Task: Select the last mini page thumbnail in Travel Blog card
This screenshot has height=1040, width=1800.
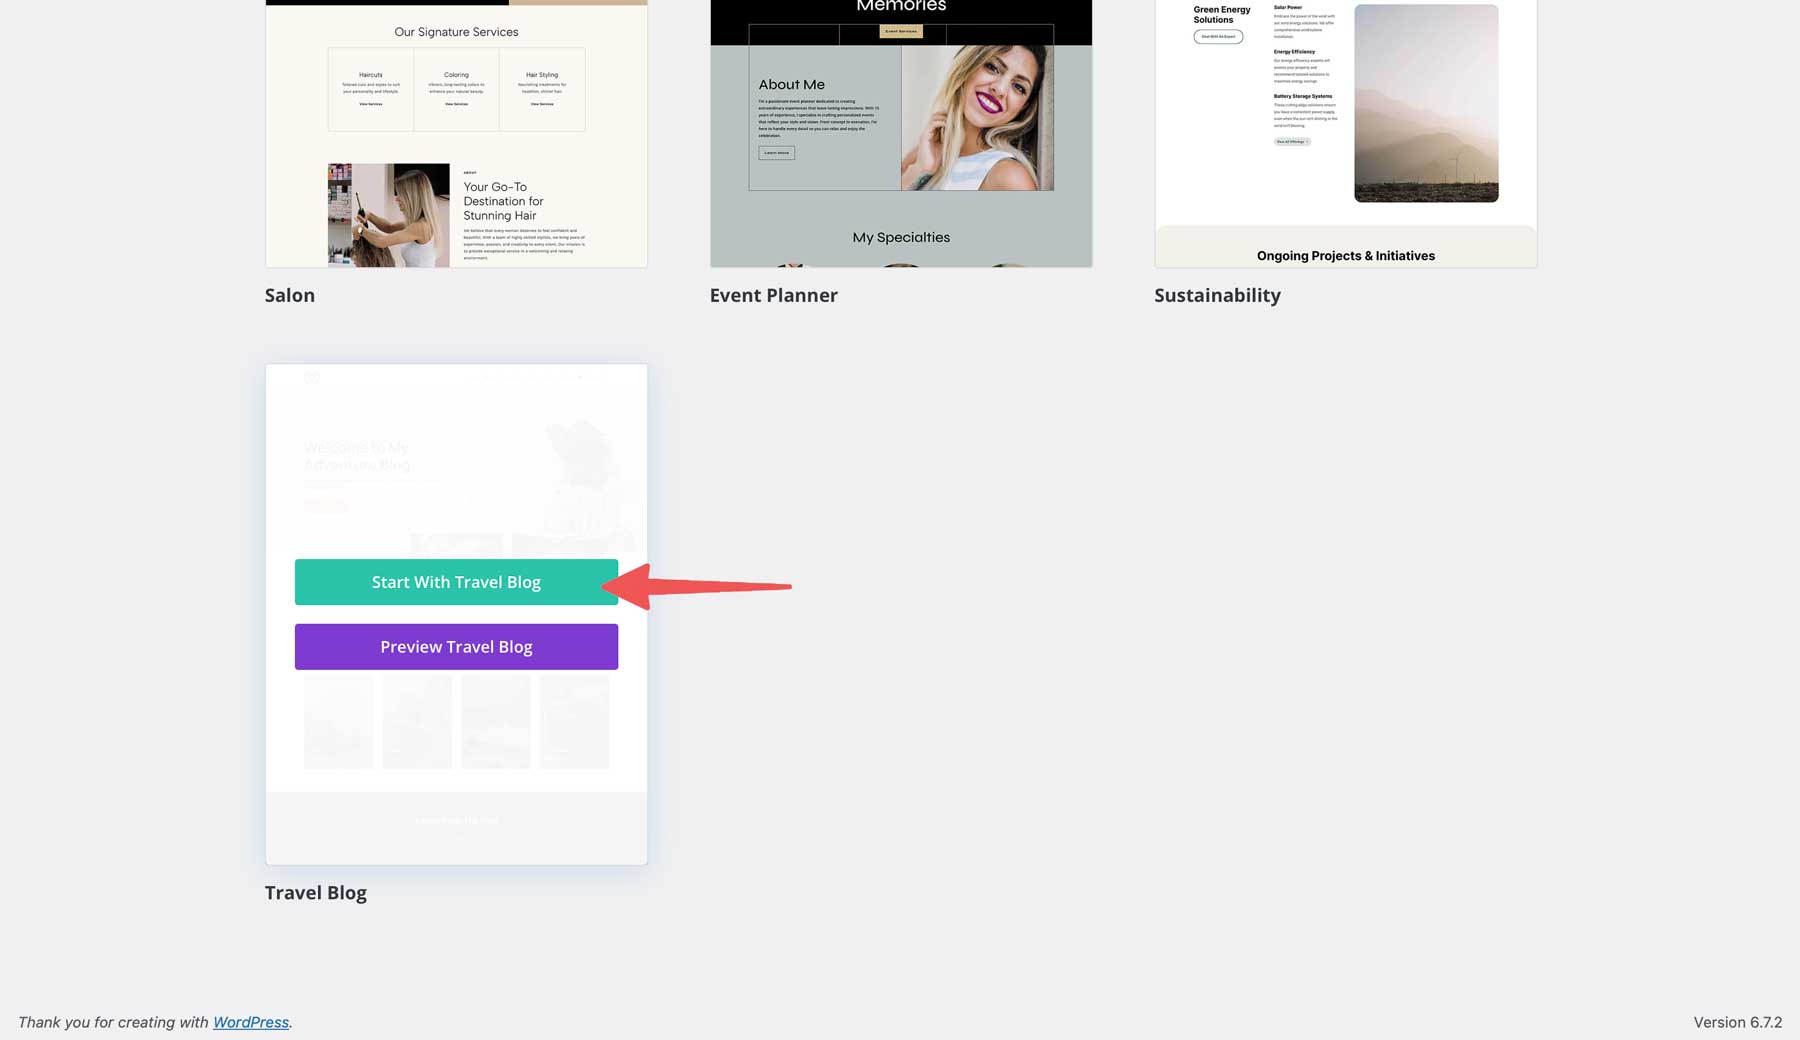Action: [x=574, y=721]
